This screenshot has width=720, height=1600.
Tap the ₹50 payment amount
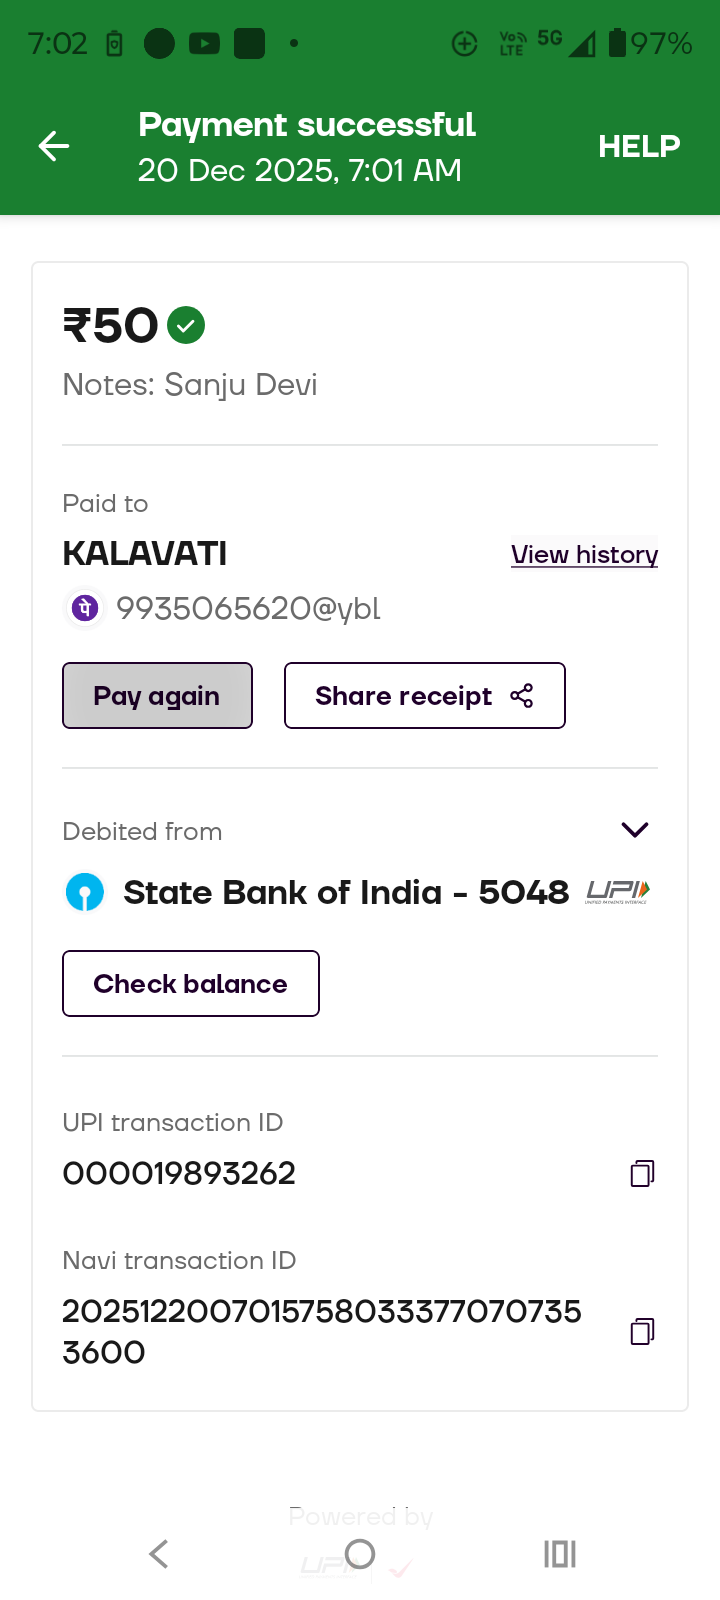(x=111, y=326)
